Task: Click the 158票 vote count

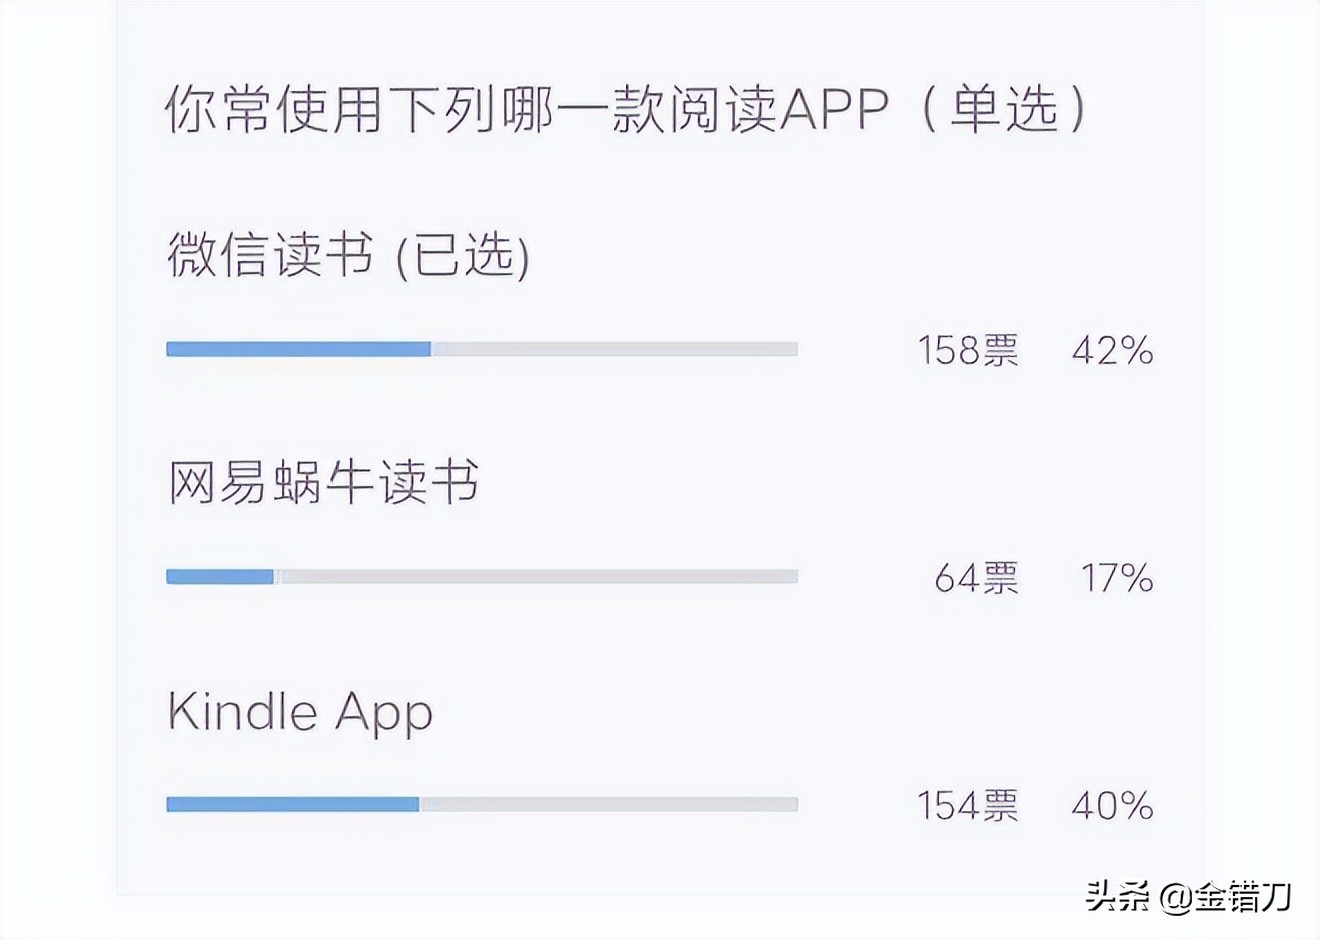Action: coord(968,351)
